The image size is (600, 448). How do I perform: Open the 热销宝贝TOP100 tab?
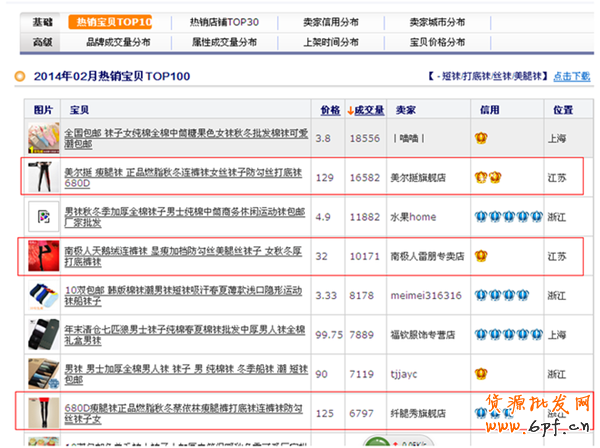(x=111, y=21)
